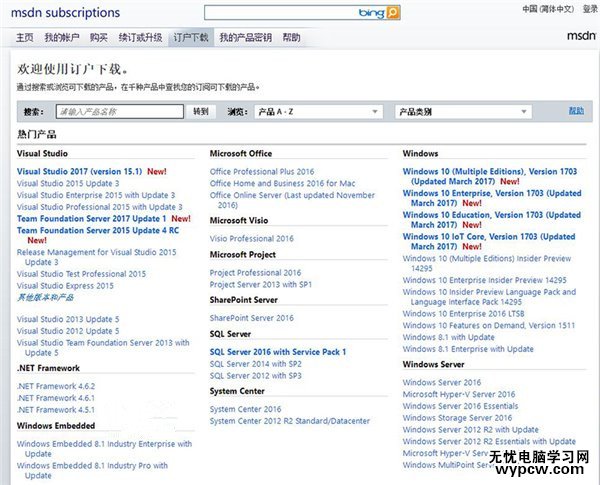The image size is (600, 485).
Task: Select the 订户下载 tab
Action: point(191,38)
